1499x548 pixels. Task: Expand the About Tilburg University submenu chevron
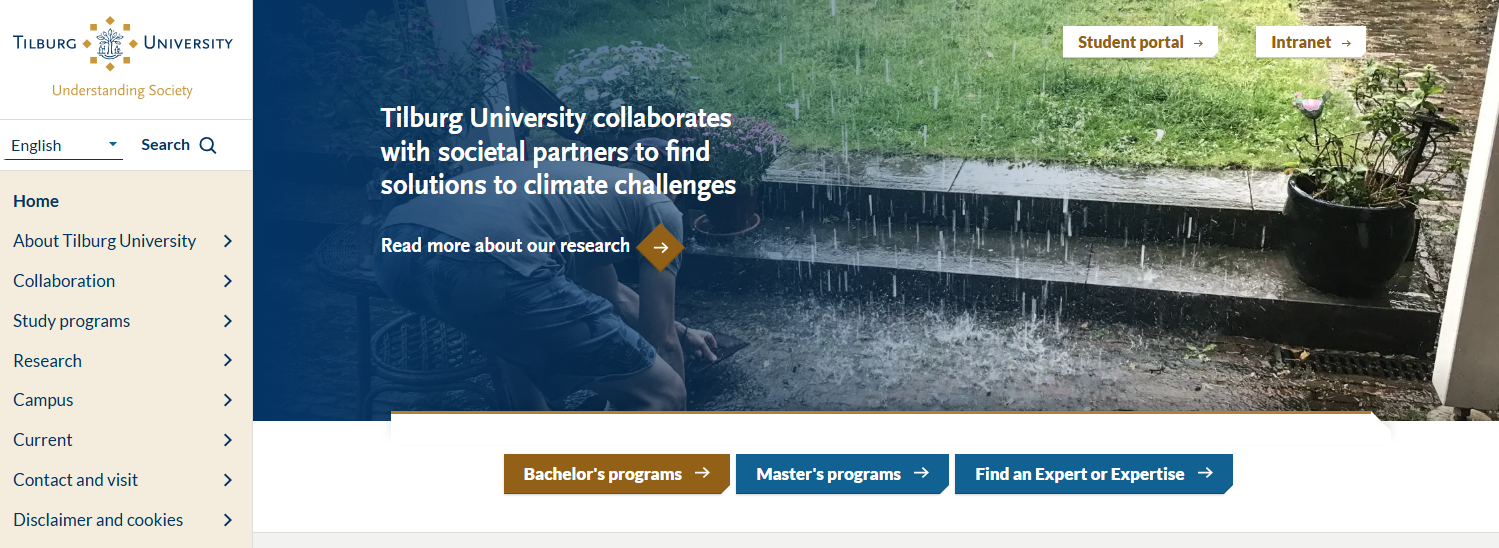228,241
